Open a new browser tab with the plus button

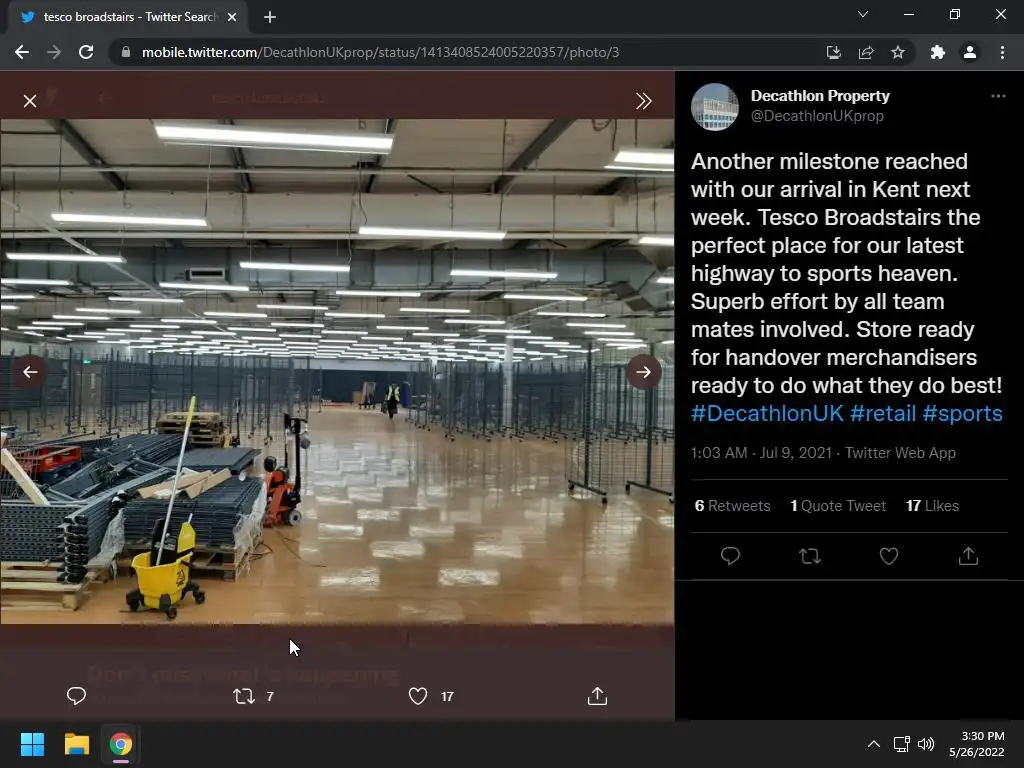point(270,17)
